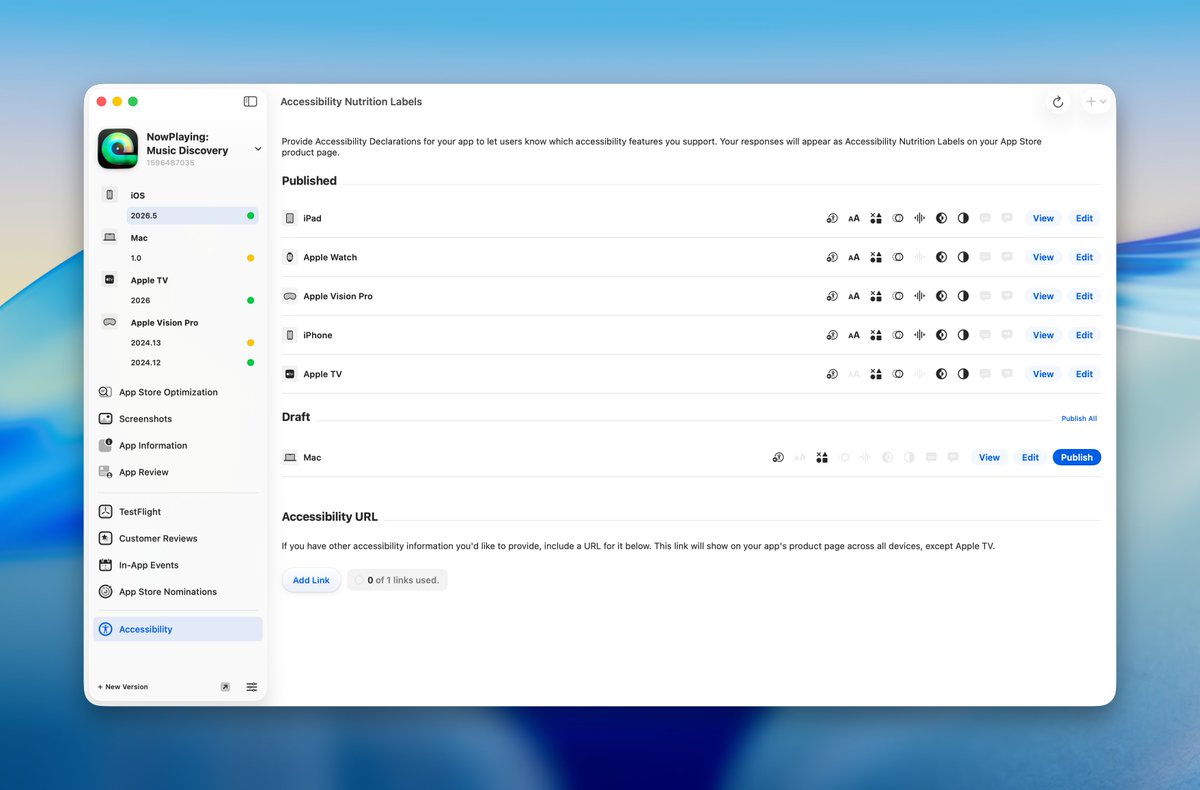The height and width of the screenshot is (790, 1200).
Task: Click the dimmed Audio Descriptions icon in iPhone row
Action: coord(1007,335)
